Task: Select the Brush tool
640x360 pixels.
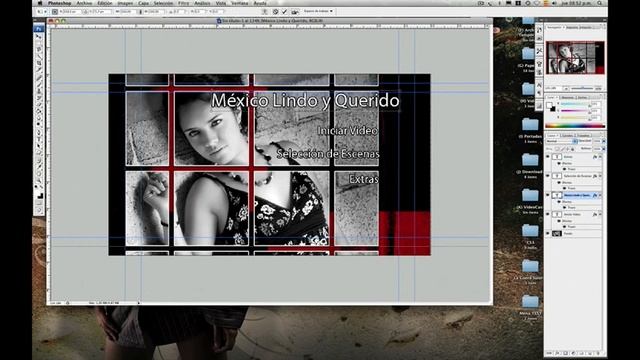Action: coord(39,84)
